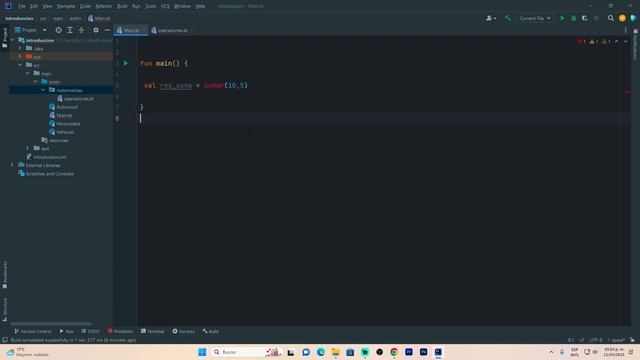Open the Current File run configuration dropdown
The height and width of the screenshot is (360, 640).
(x=535, y=18)
